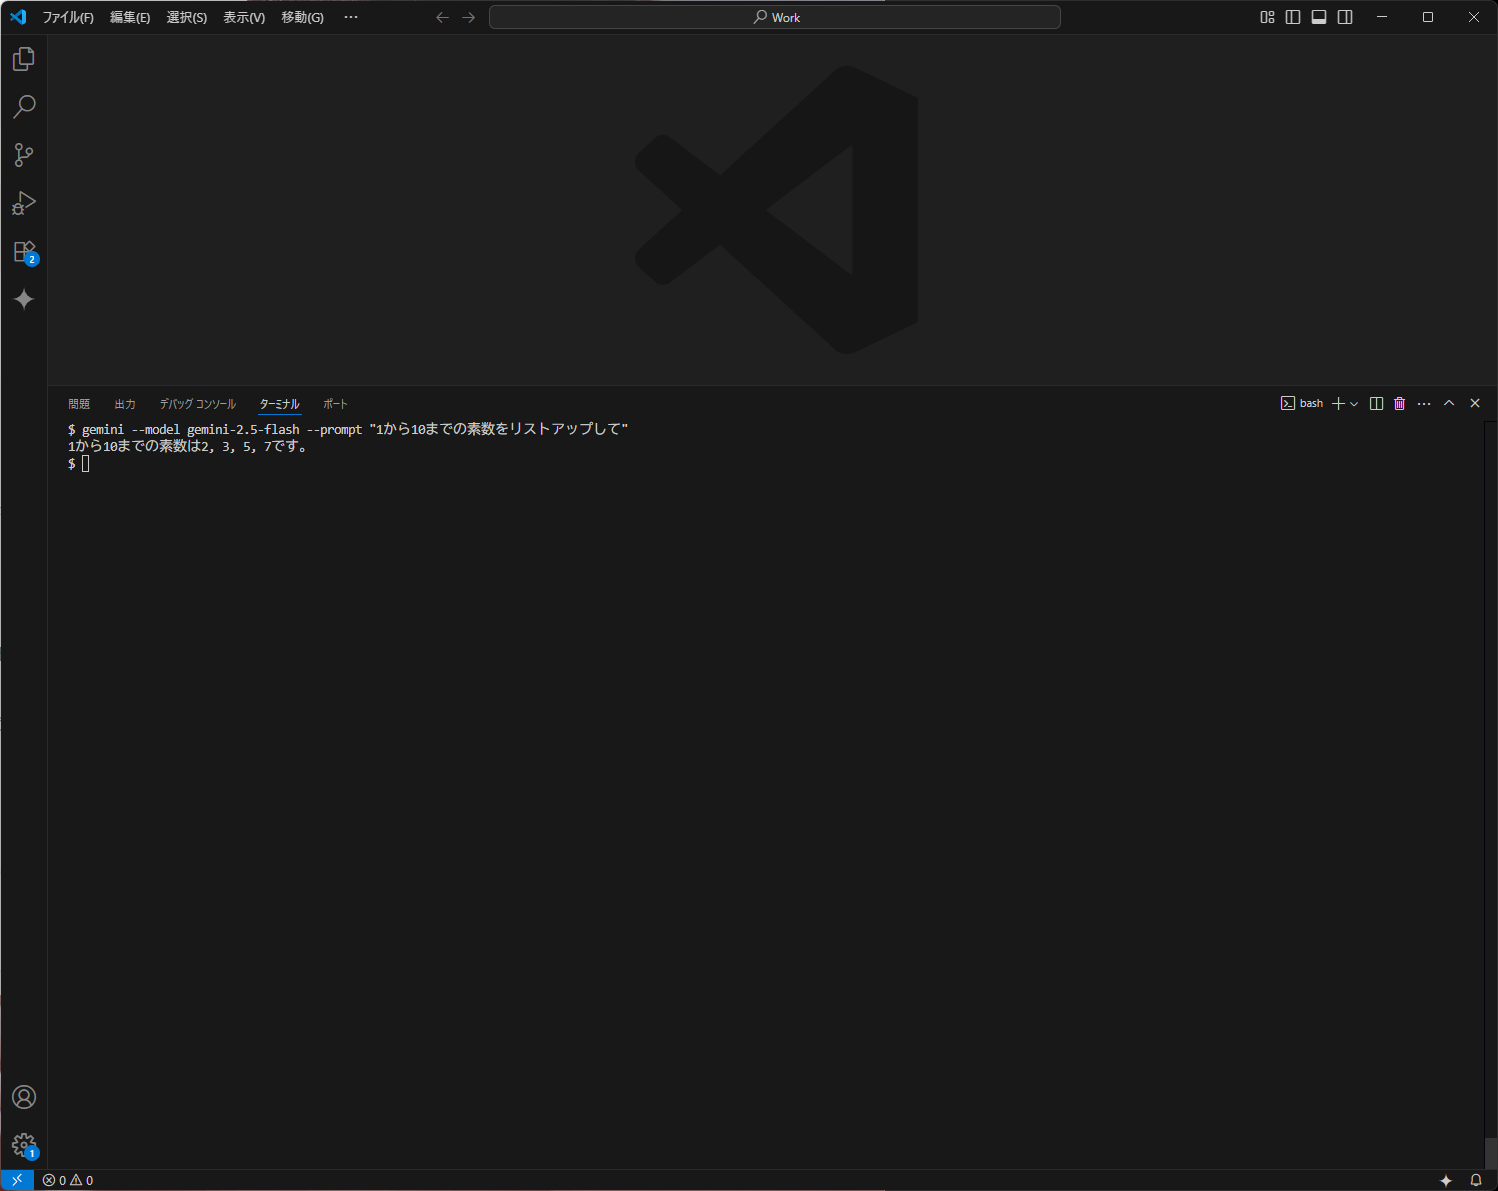The height and width of the screenshot is (1191, 1498).
Task: Show errors and warnings from status bar
Action: click(x=67, y=1180)
